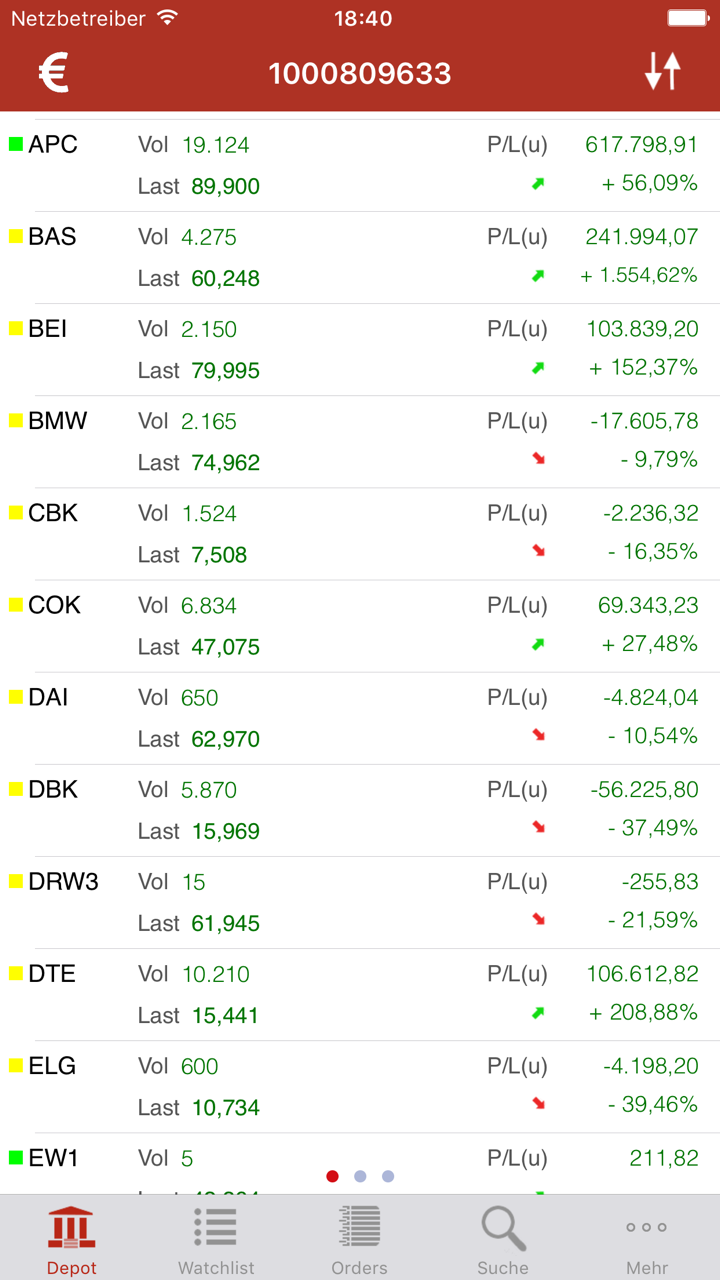Tap the green up arrow for DTE
This screenshot has width=720, height=1280.
click(538, 1013)
